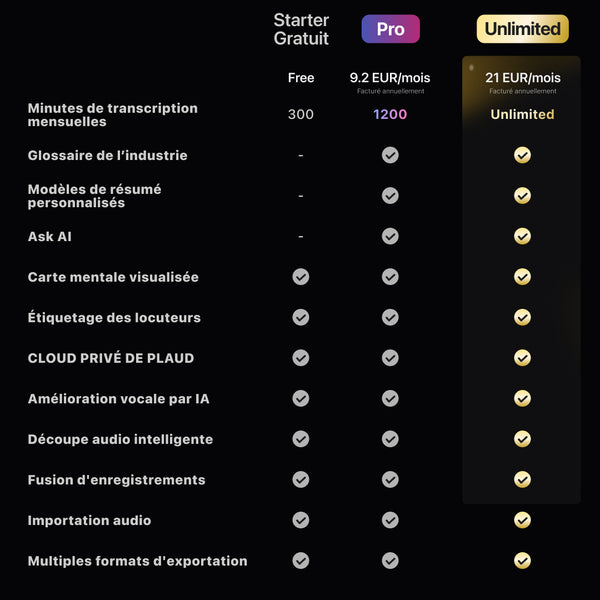The image size is (600, 600).
Task: Click Unlimited checkmark for CLOUD PRIVÉ DE PLAUD
Action: [522, 358]
